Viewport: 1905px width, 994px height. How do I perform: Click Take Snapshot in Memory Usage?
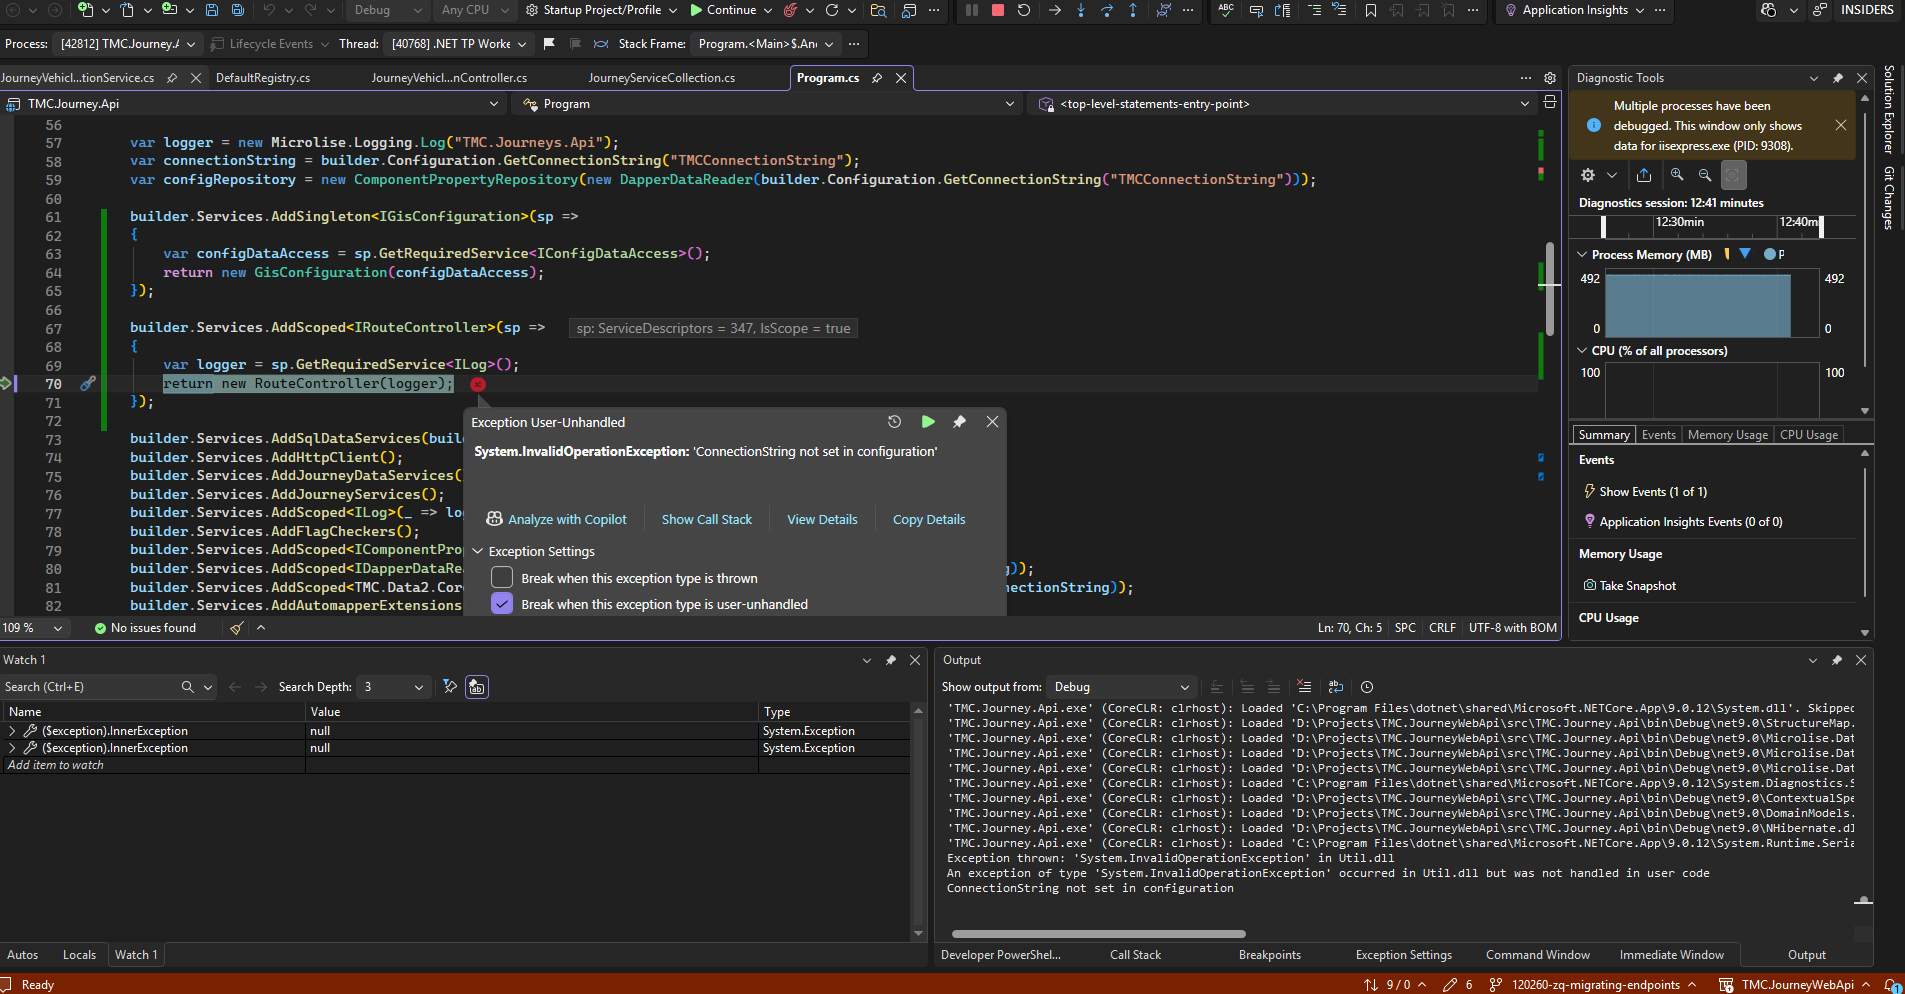[1630, 586]
